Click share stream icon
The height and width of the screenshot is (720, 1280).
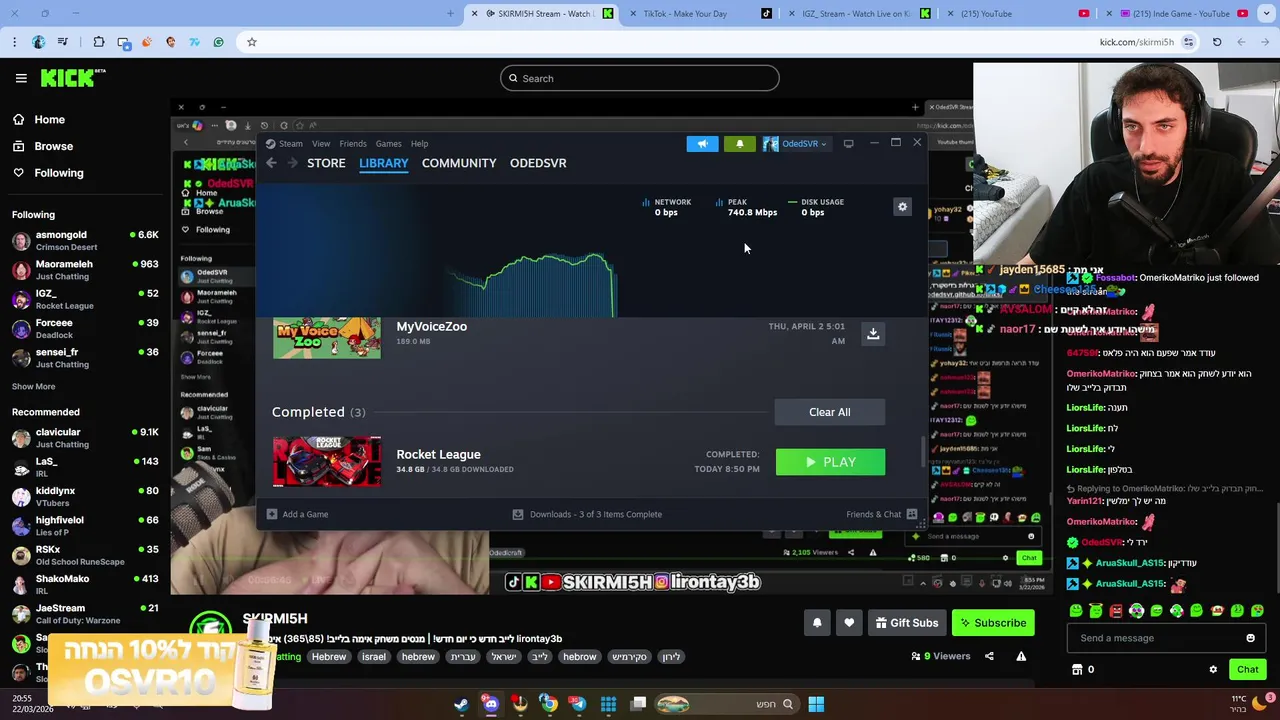pyautogui.click(x=989, y=656)
